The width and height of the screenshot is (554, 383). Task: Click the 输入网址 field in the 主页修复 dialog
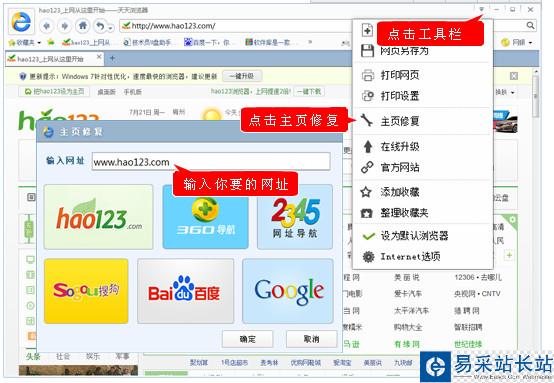[x=211, y=161]
